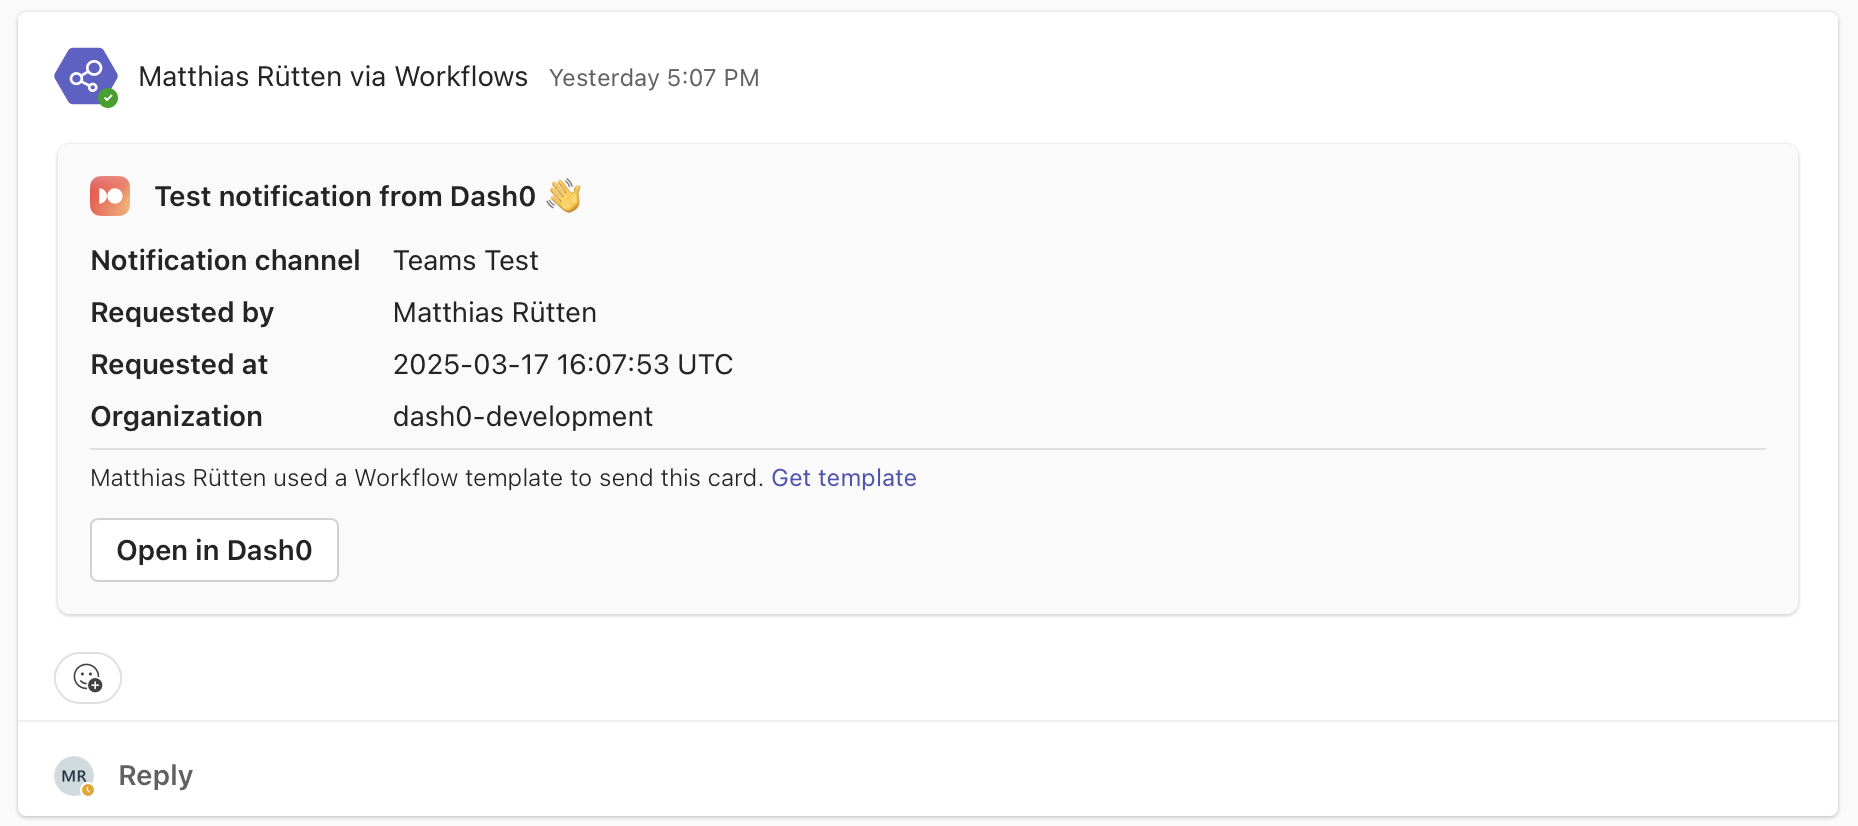Click the Organization label
This screenshot has height=826, width=1858.
tap(176, 417)
